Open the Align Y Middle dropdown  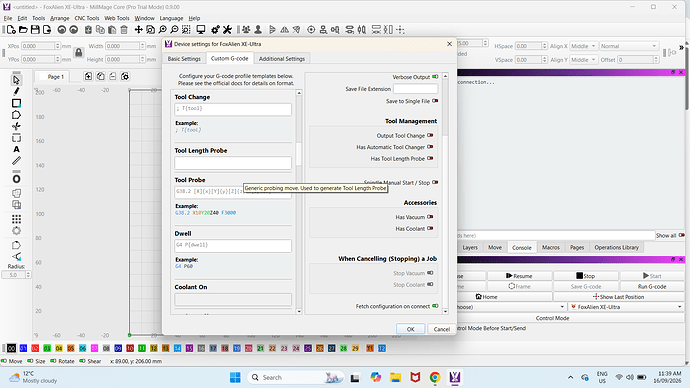tap(583, 59)
